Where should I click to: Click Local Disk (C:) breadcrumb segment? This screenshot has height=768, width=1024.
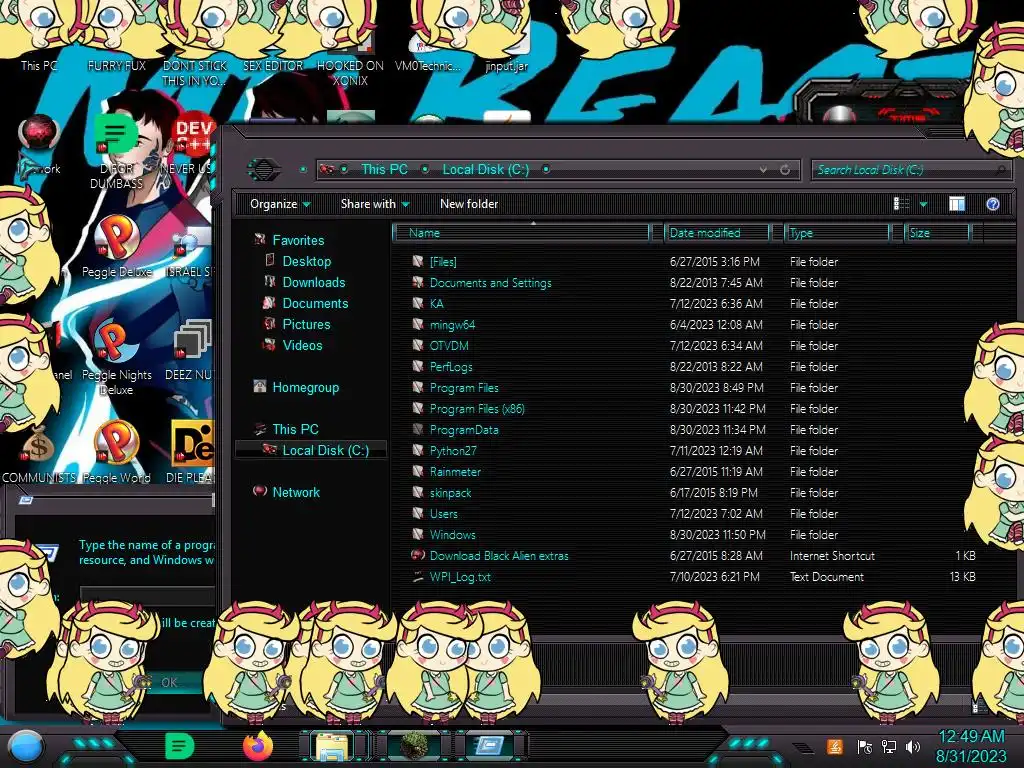point(486,170)
